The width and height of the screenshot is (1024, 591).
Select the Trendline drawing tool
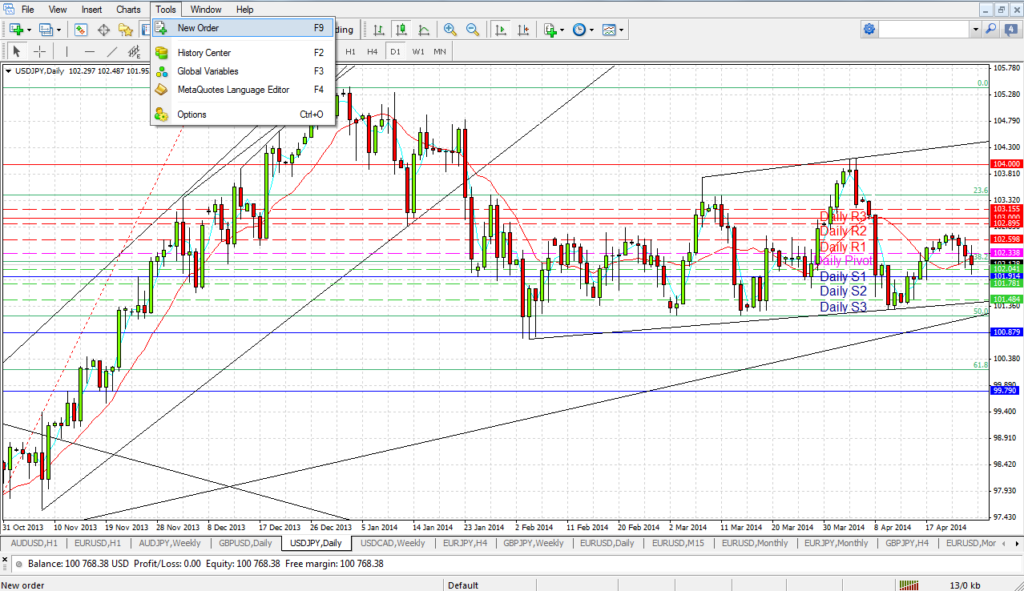[x=112, y=51]
